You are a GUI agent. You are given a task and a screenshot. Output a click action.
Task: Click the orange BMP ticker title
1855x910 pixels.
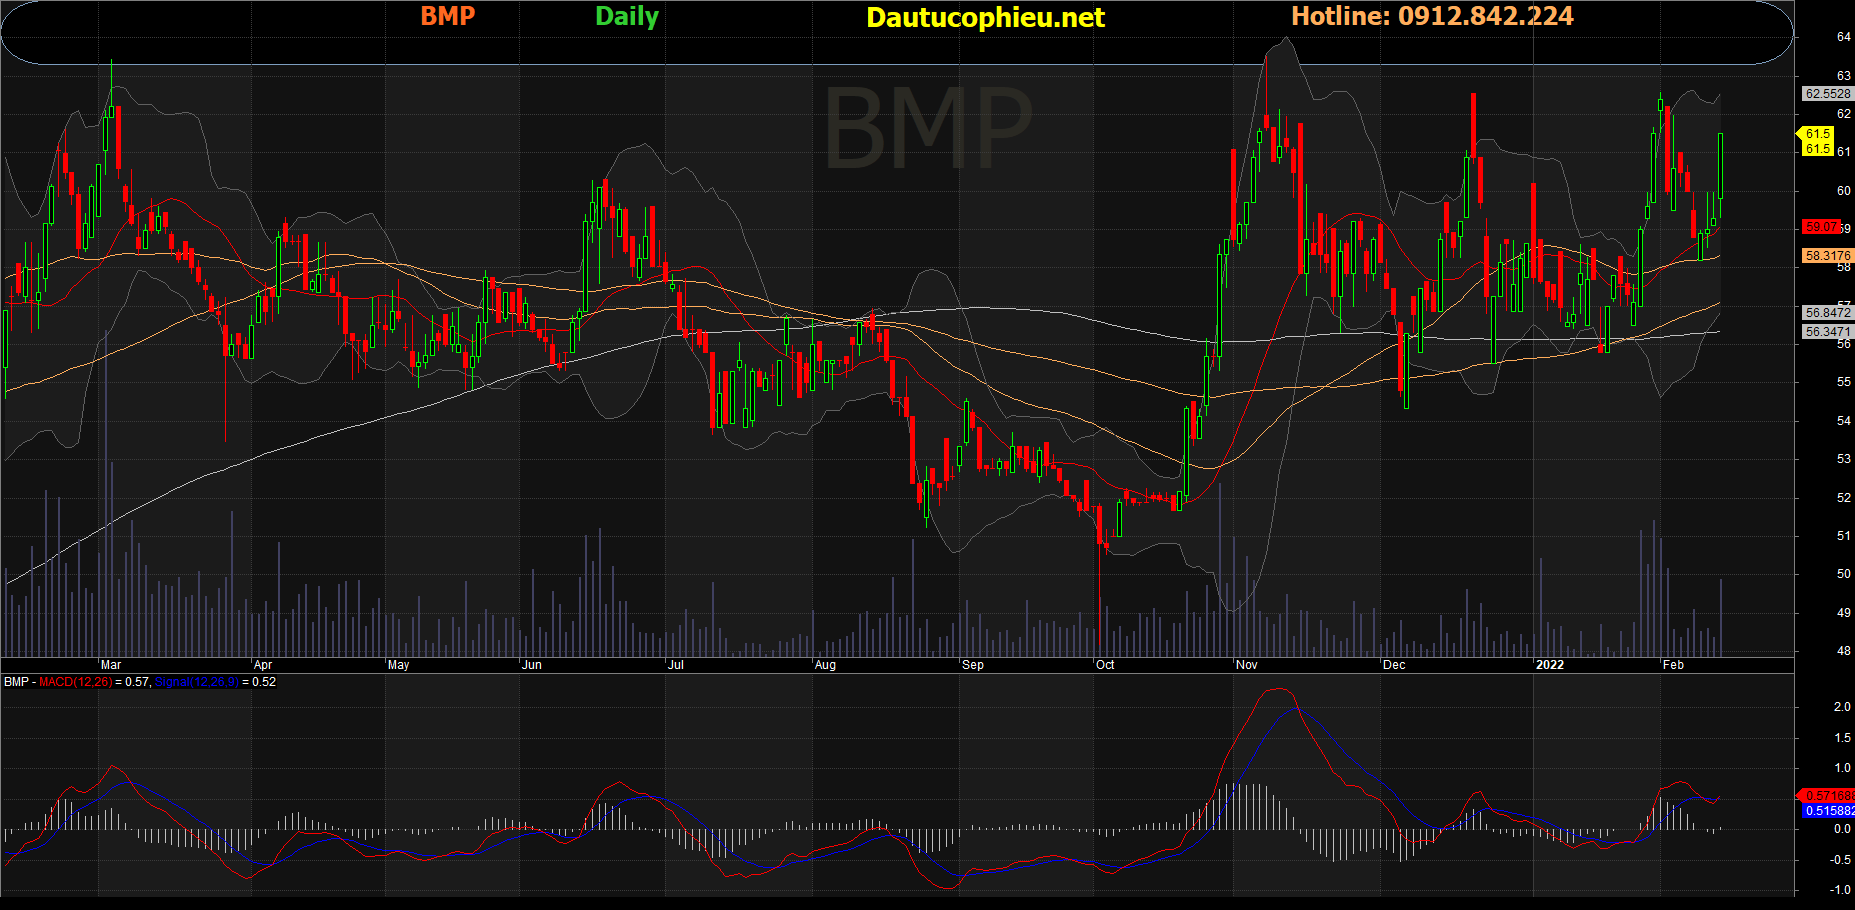coord(447,16)
